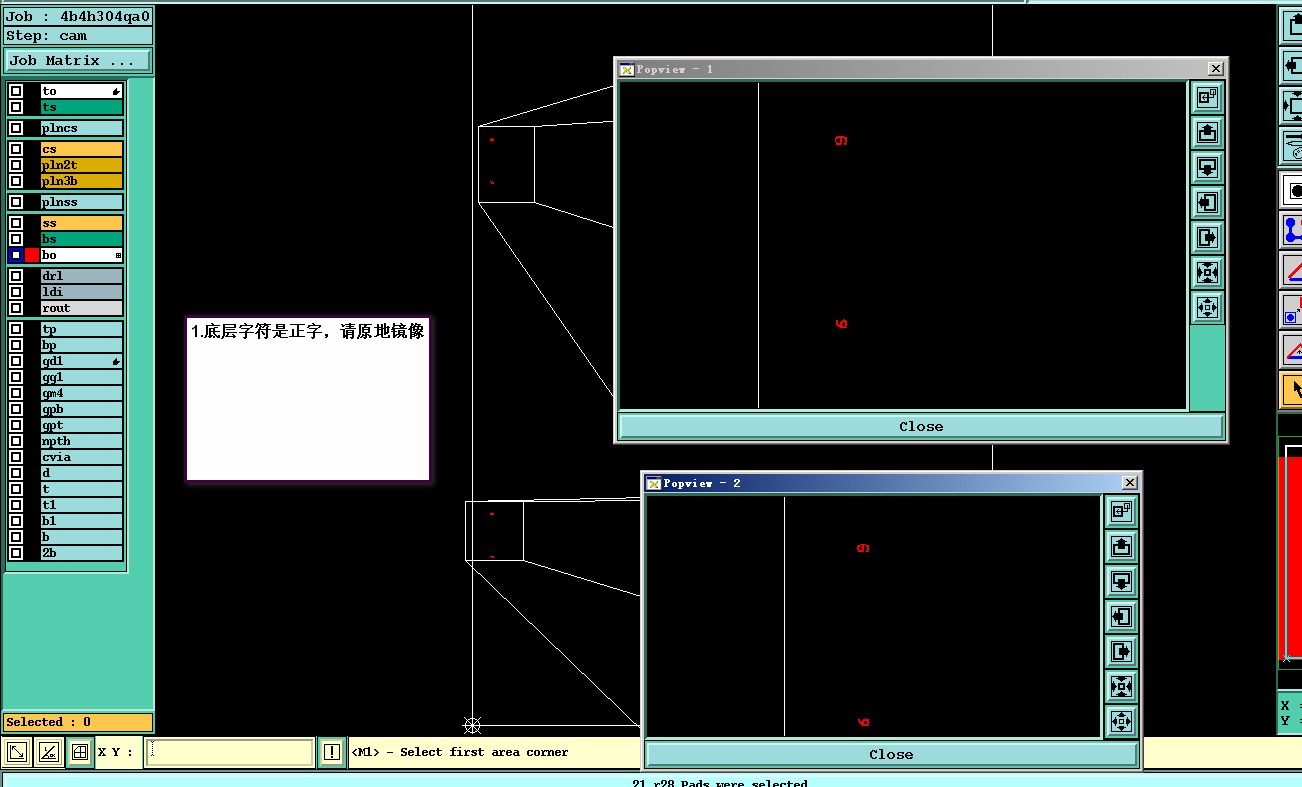The width and height of the screenshot is (1302, 787).
Task: Click the exclamation alert icon
Action: tap(332, 752)
